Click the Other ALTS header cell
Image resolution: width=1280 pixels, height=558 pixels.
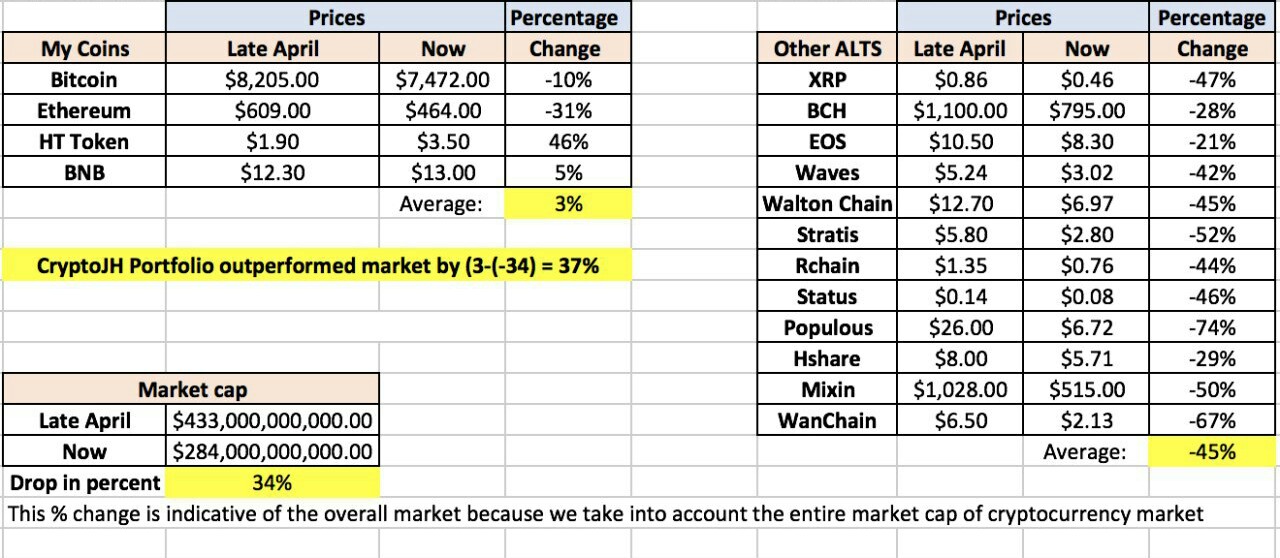(827, 49)
